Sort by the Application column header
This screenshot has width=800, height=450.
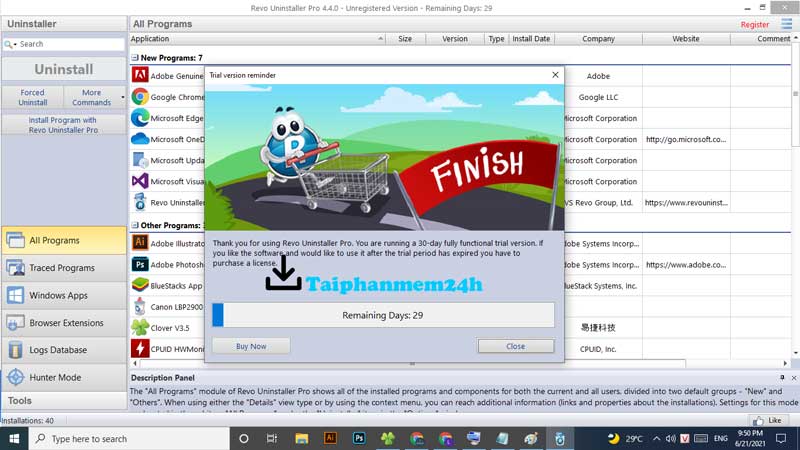[x=257, y=39]
